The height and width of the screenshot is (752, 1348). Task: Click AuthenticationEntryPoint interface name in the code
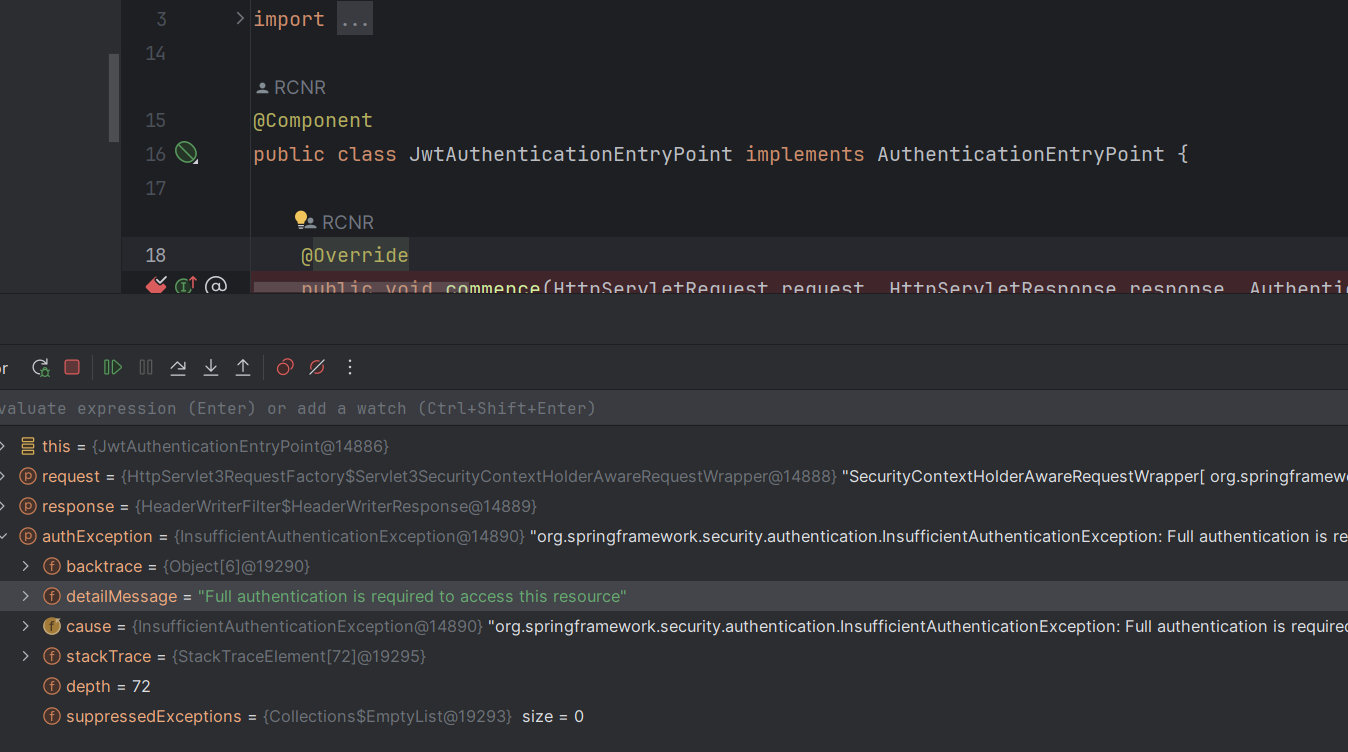[x=1021, y=154]
